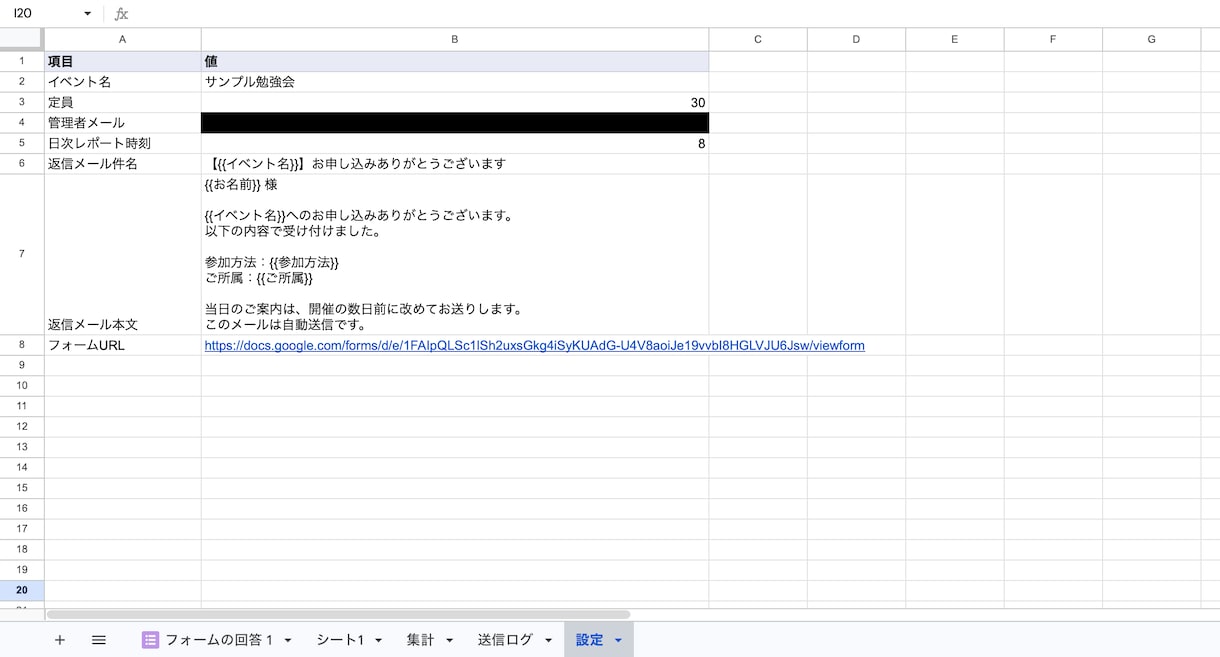Open dropdown arrow on シート1 tab
The width and height of the screenshot is (1220, 657).
379,640
